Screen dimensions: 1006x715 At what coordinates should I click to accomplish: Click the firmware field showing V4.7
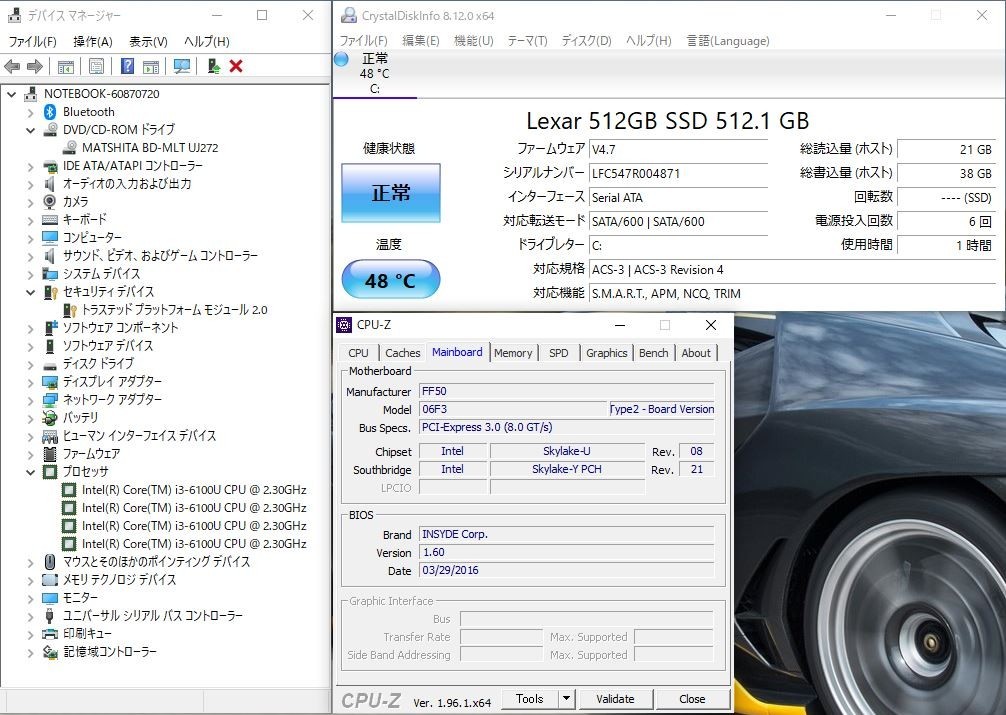678,150
